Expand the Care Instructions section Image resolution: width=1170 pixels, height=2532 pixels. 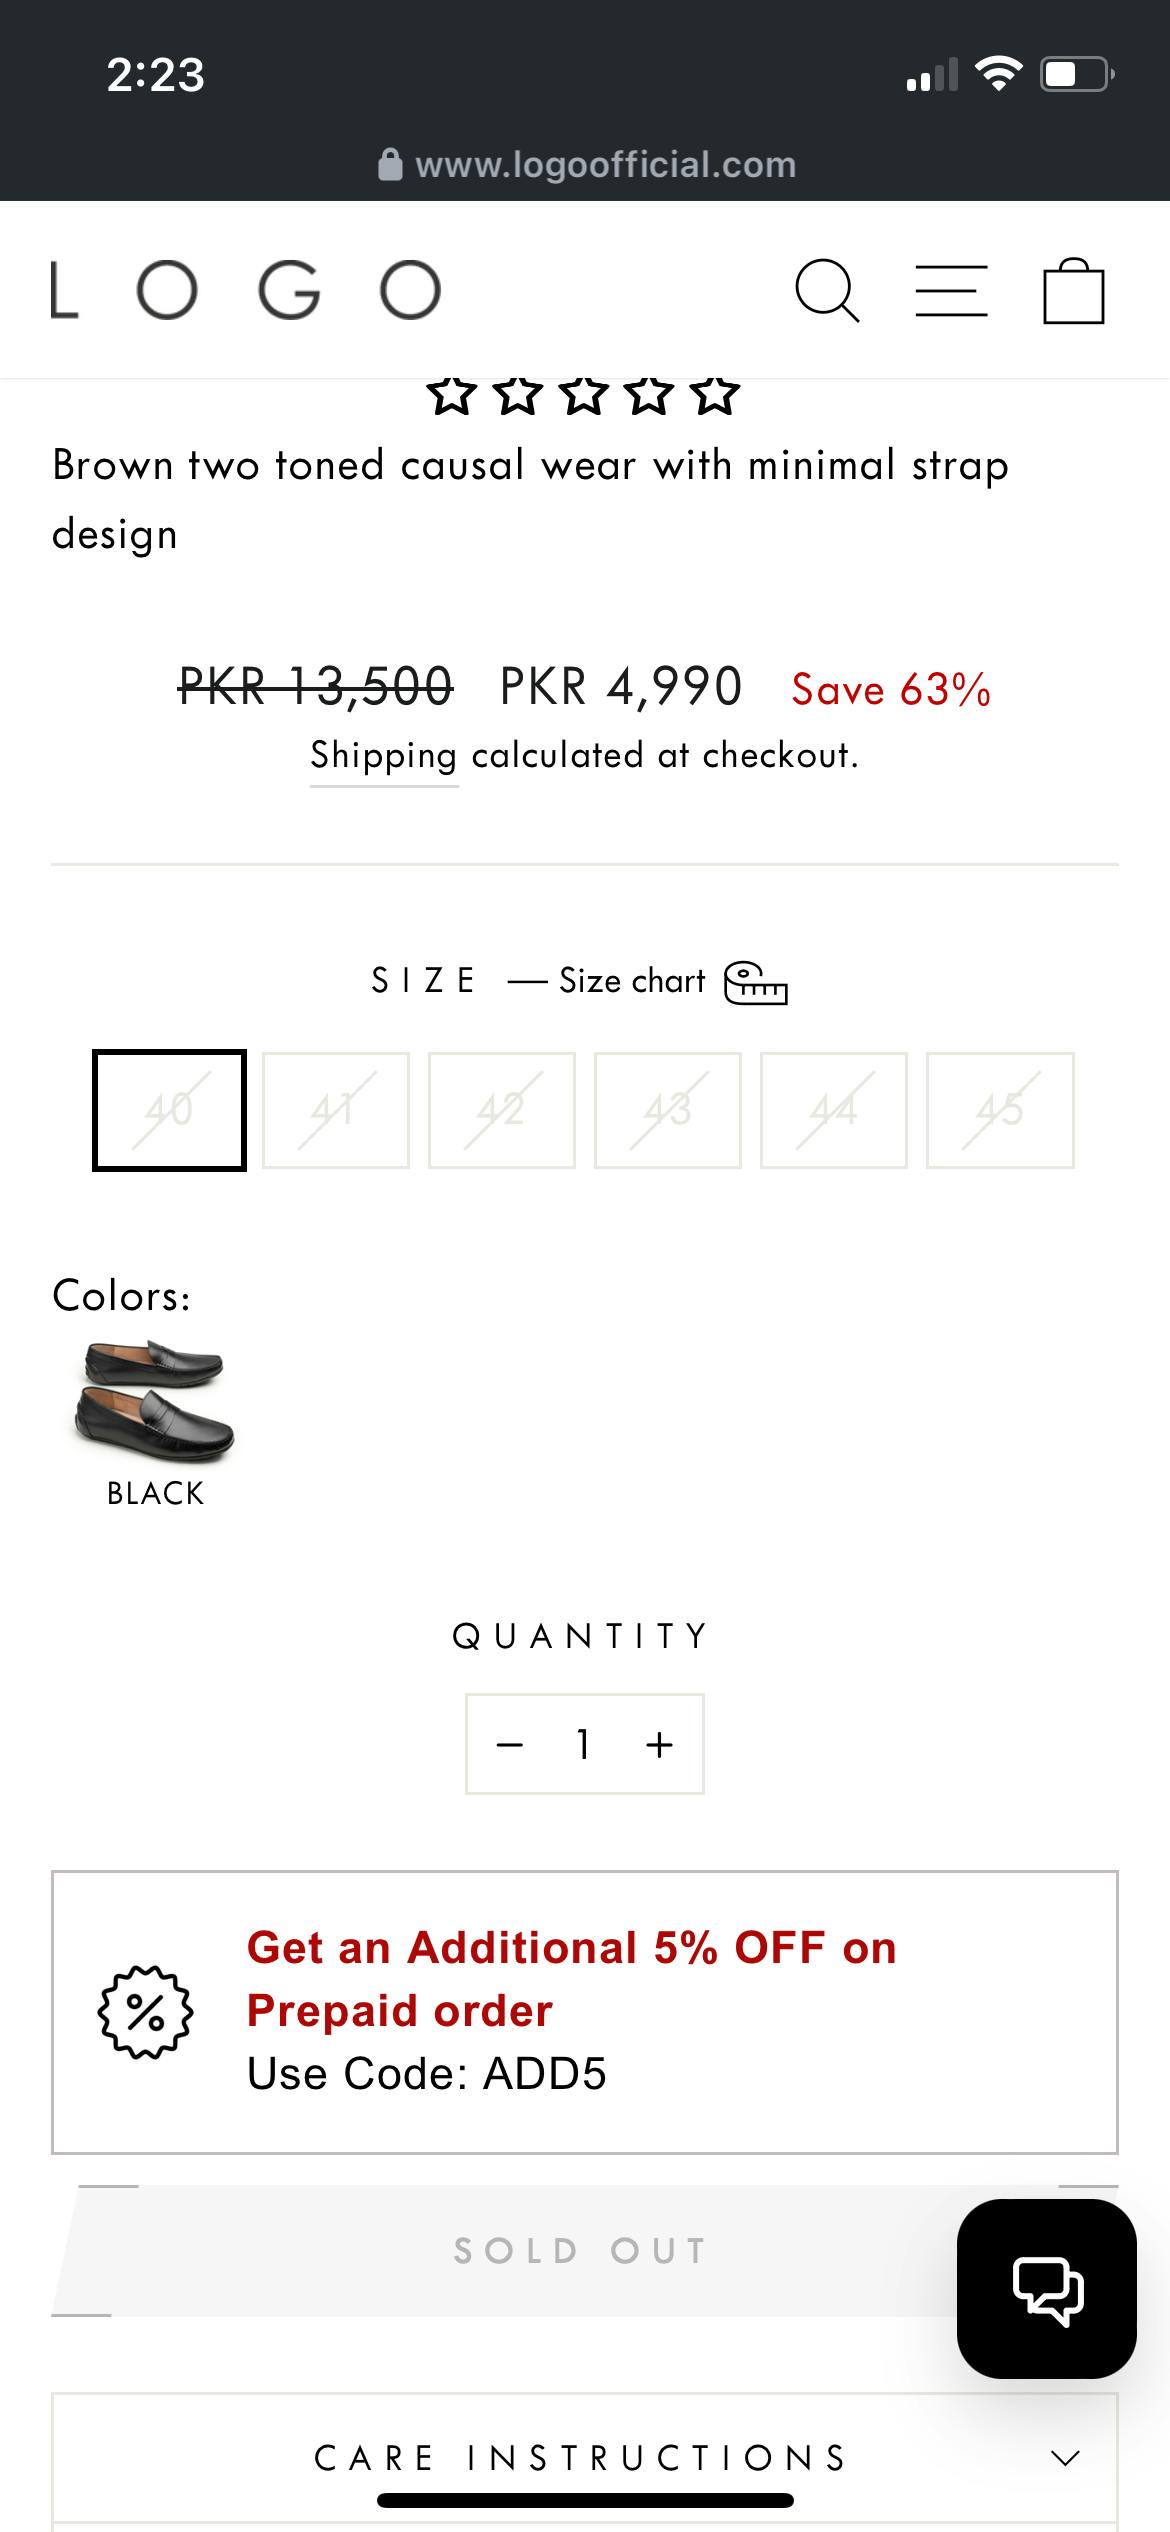coord(584,2458)
